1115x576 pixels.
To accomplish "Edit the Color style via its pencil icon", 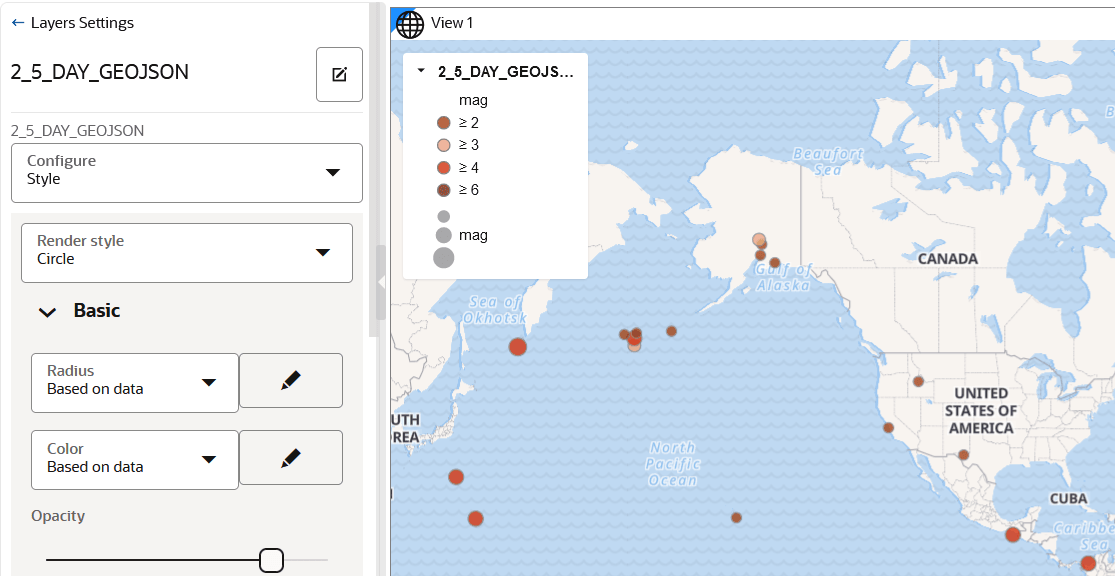I will pyautogui.click(x=290, y=459).
